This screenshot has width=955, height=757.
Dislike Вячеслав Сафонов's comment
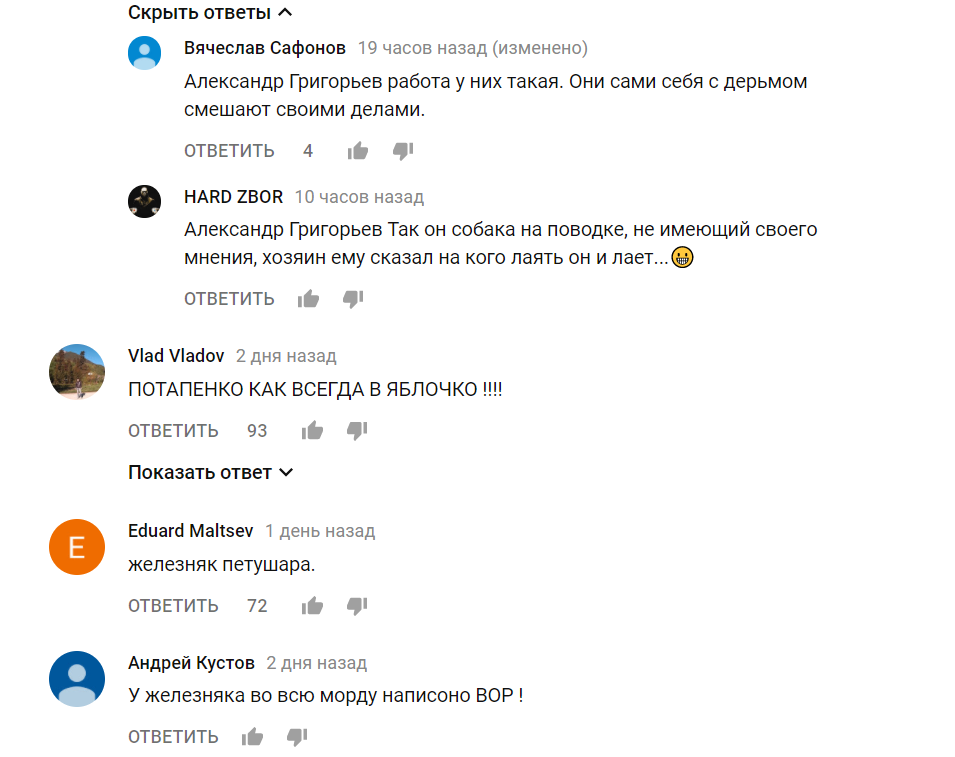403,150
